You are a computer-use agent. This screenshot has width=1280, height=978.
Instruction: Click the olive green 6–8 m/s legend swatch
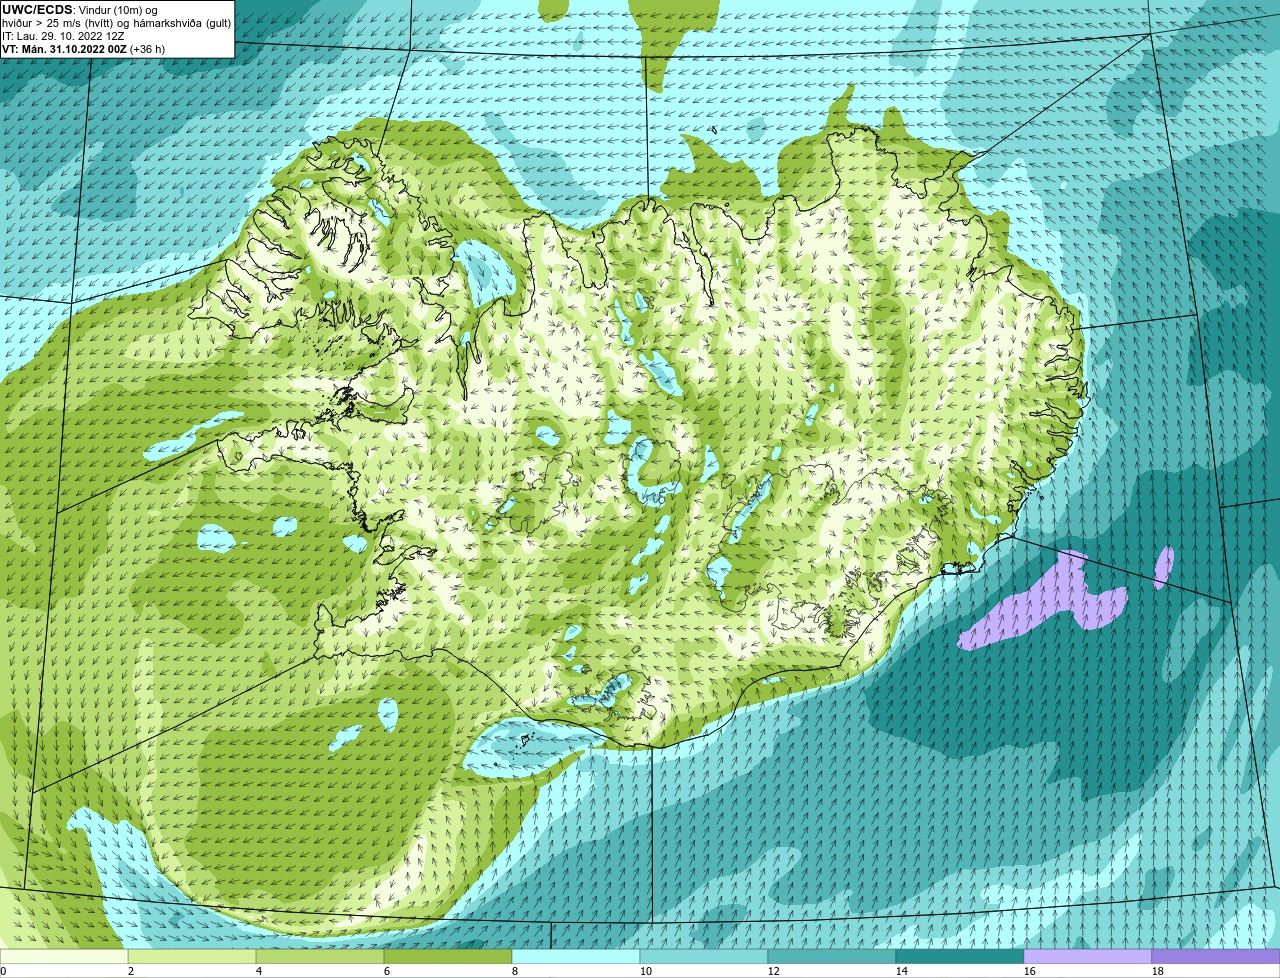tap(448, 956)
